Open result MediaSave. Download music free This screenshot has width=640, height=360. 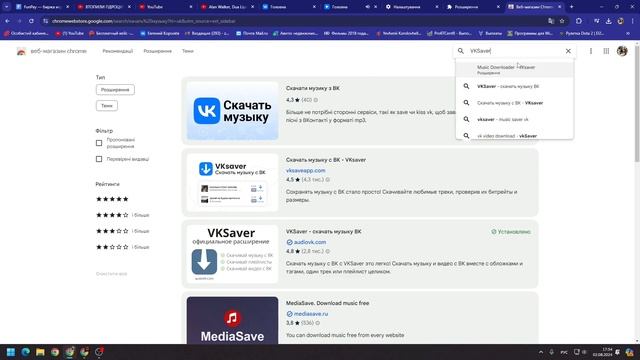click(x=327, y=303)
